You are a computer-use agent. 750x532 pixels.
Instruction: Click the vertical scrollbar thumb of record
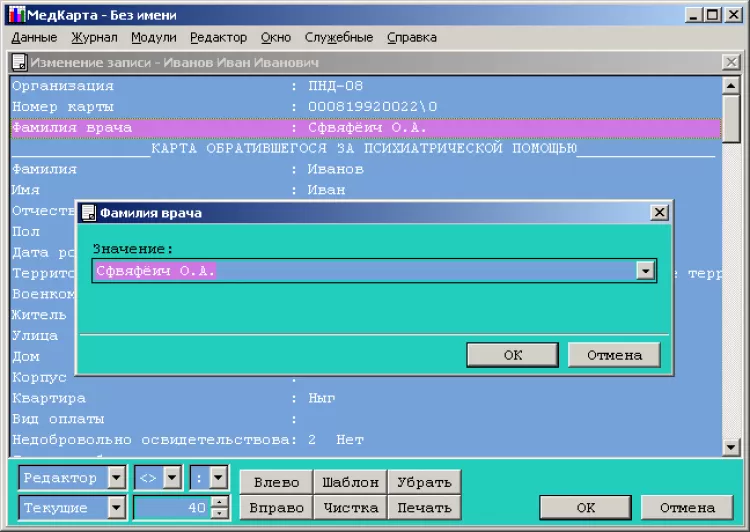731,119
